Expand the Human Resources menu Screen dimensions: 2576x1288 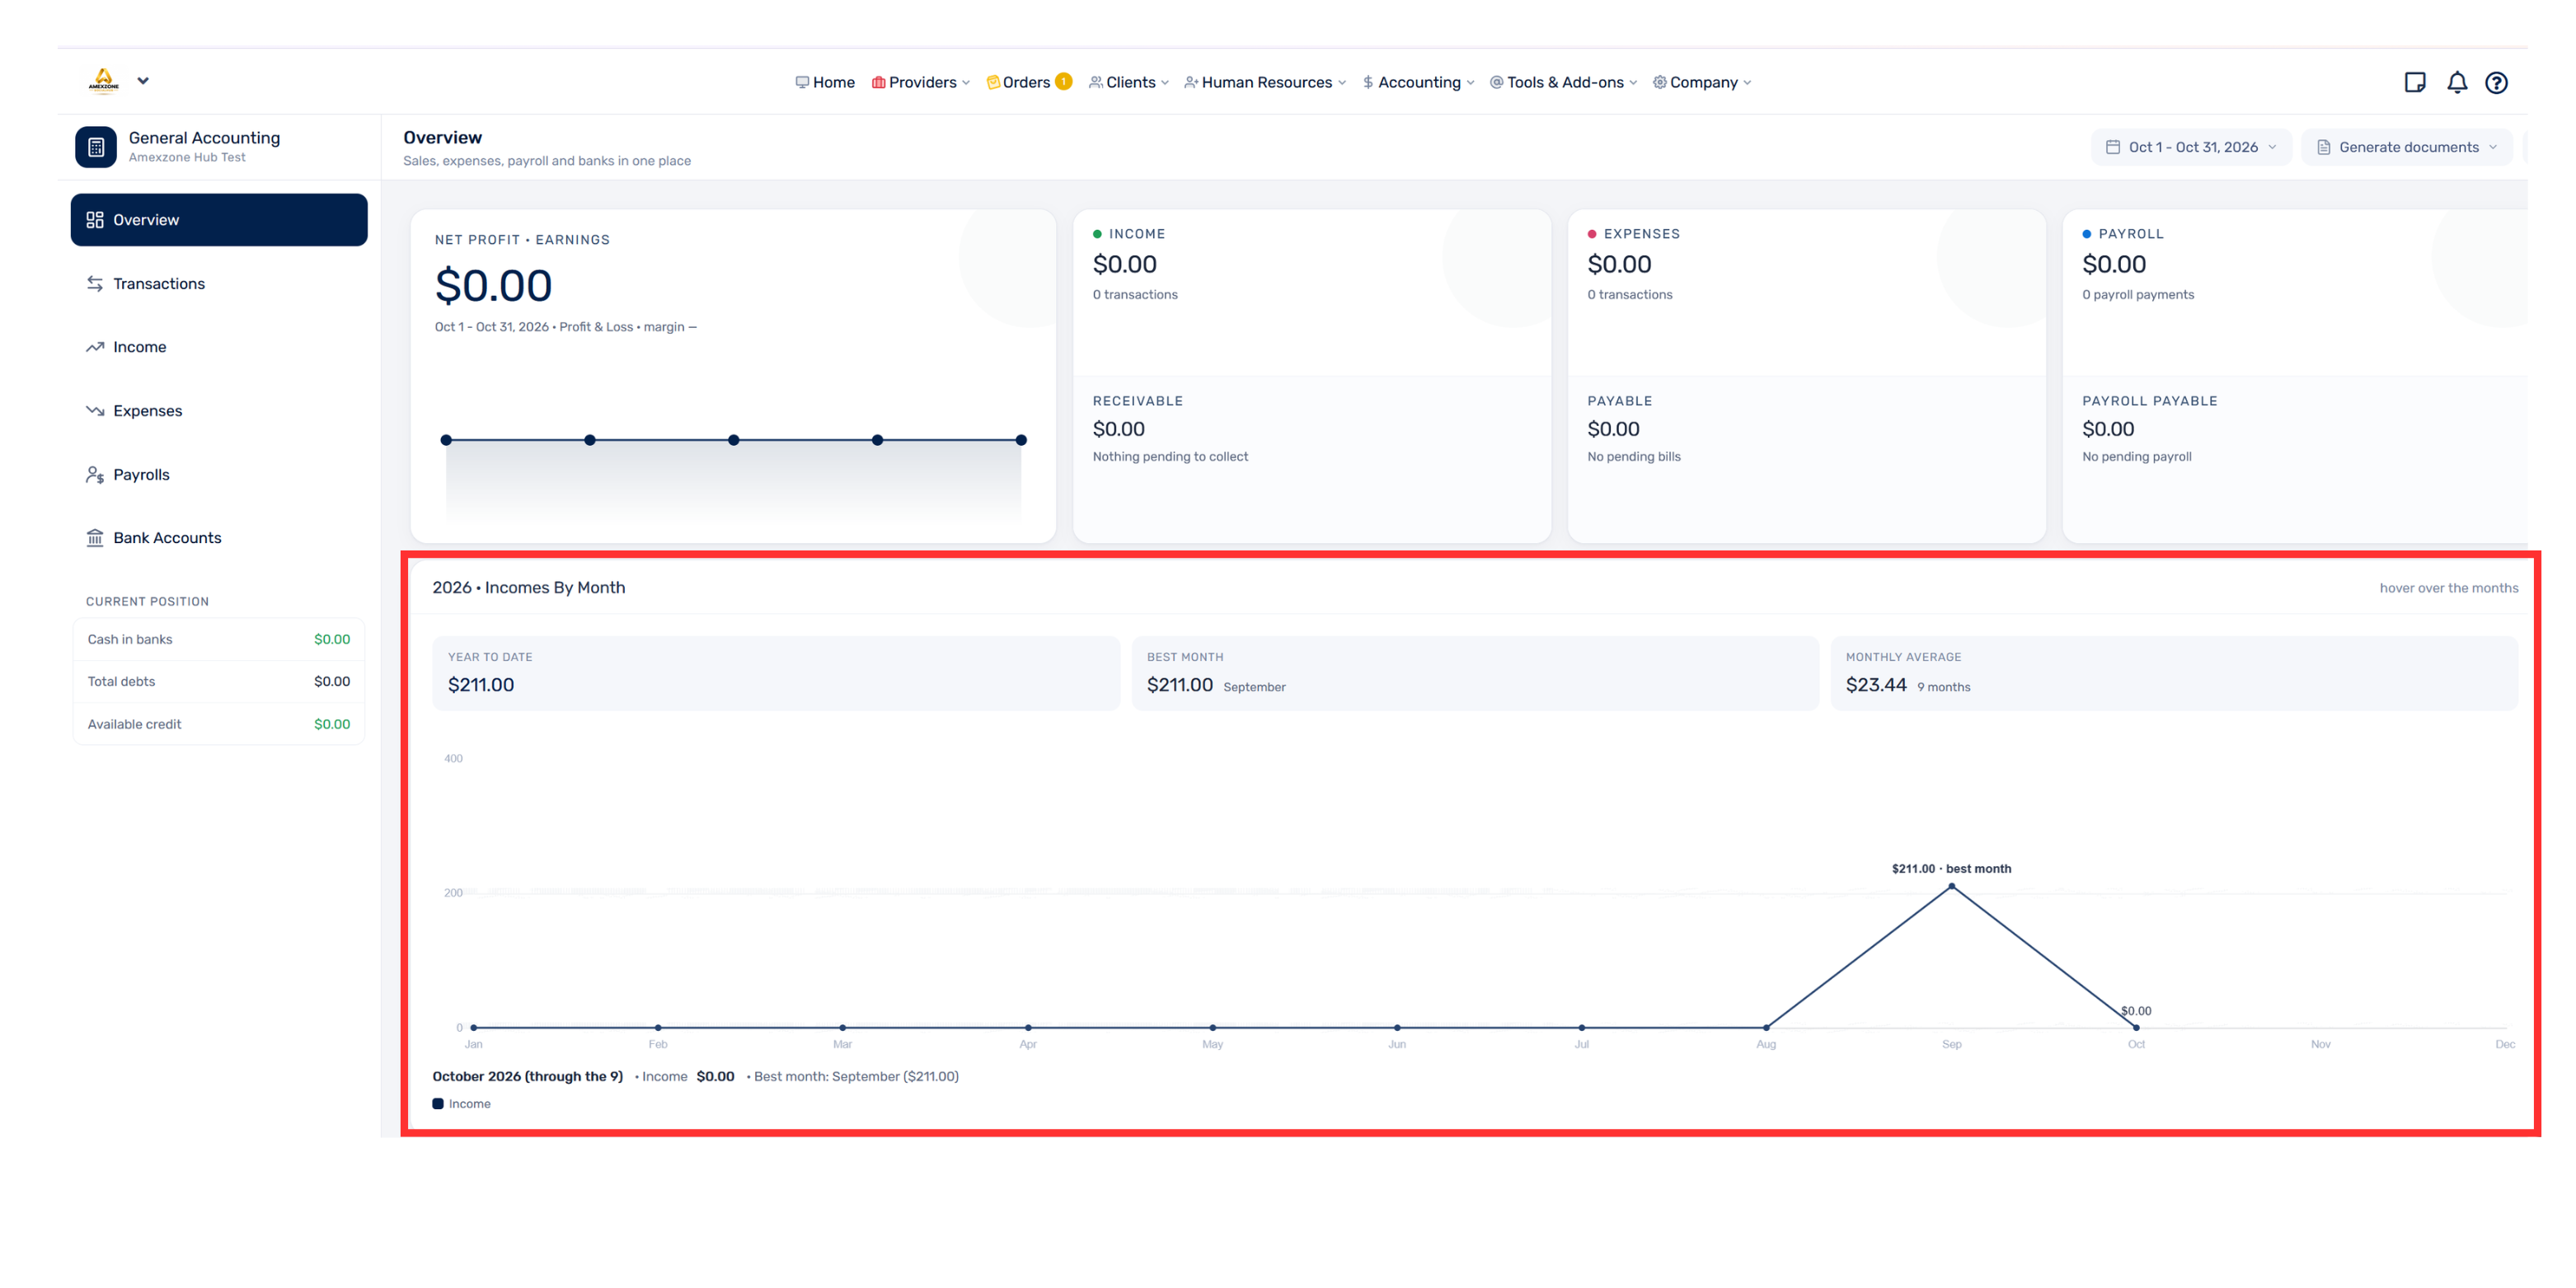coord(1265,82)
